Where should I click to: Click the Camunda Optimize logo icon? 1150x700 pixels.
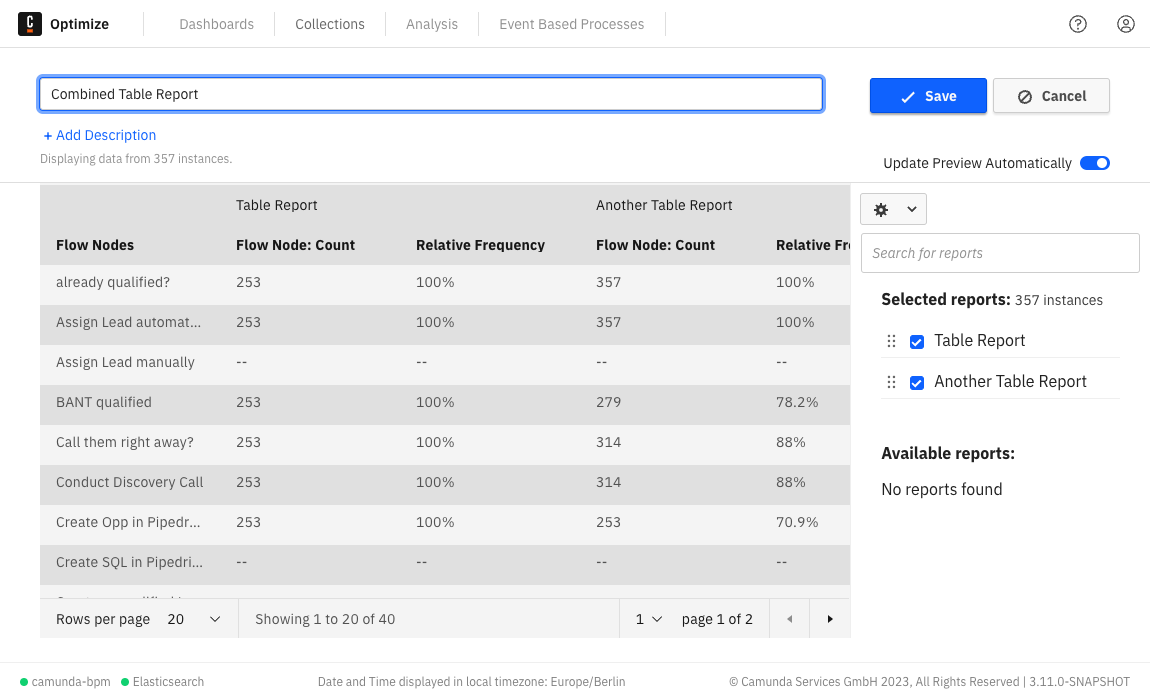(x=30, y=24)
